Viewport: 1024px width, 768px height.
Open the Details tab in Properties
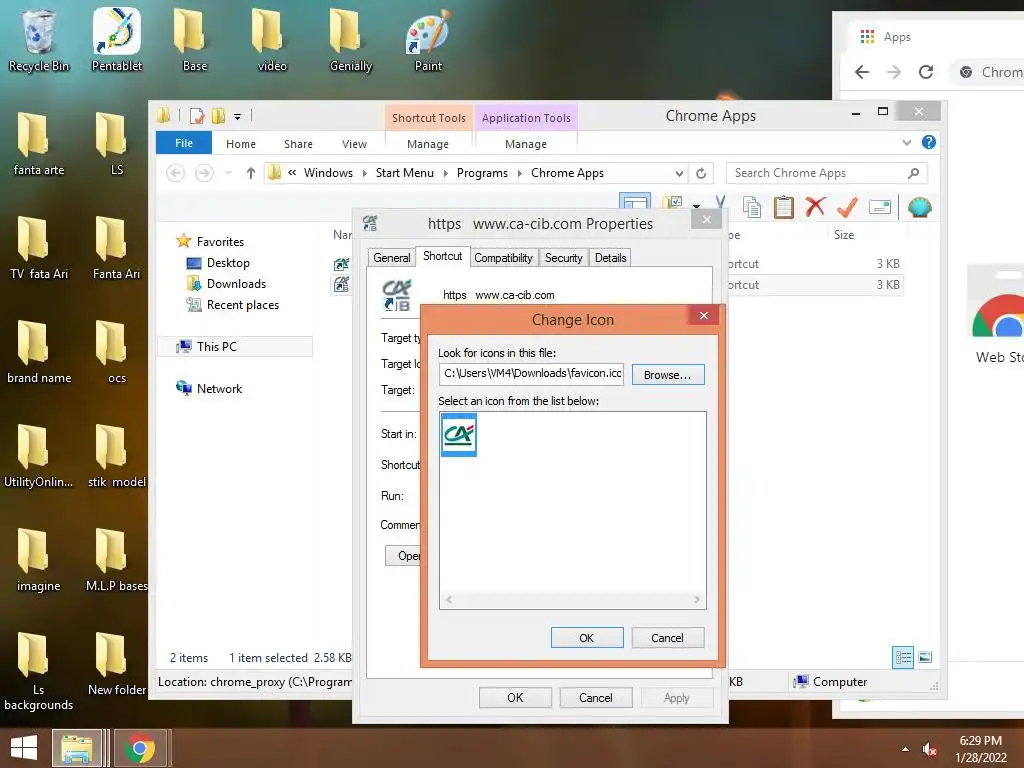tap(611, 258)
